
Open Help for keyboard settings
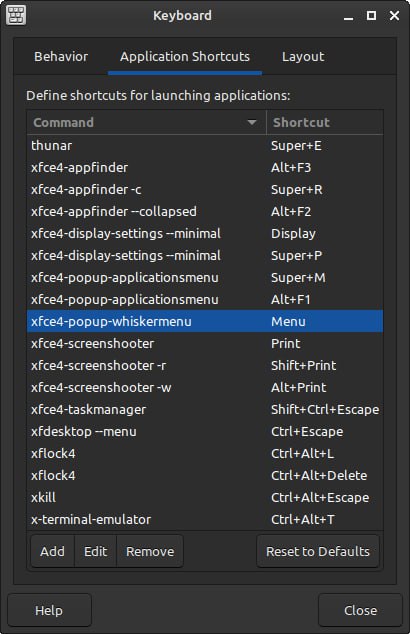[x=49, y=610]
